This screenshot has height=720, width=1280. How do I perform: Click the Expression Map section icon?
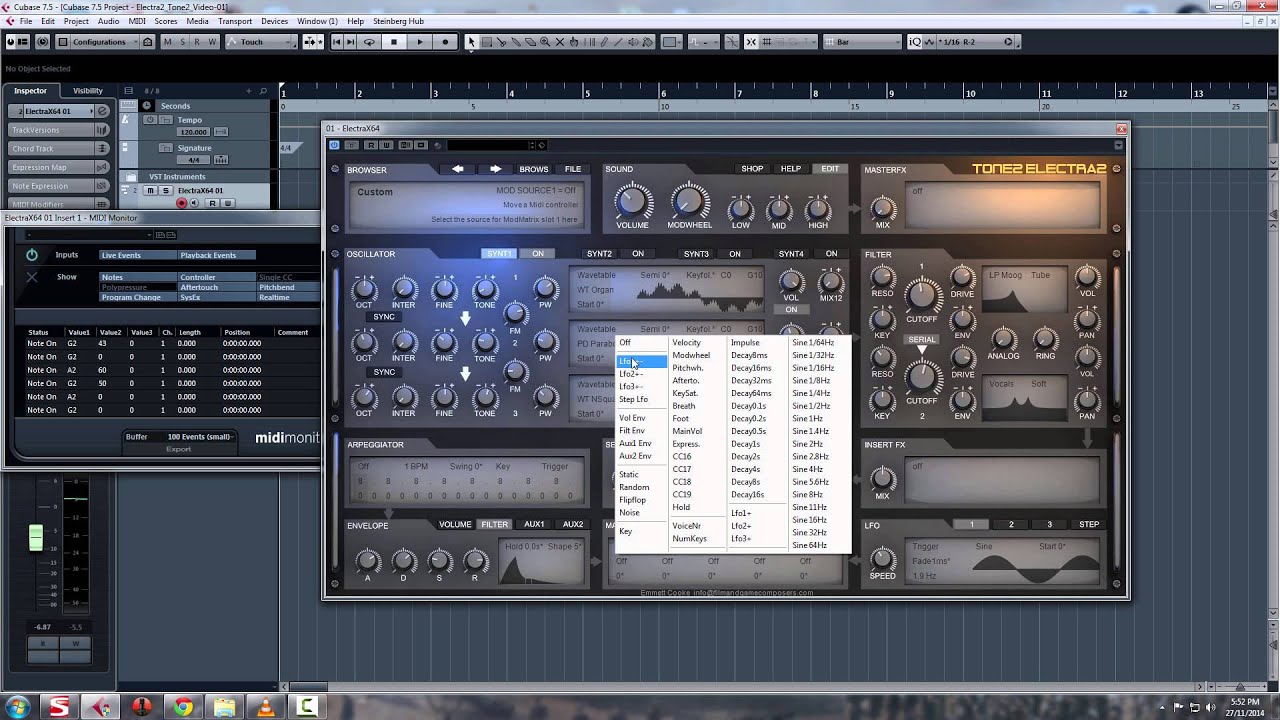point(102,167)
